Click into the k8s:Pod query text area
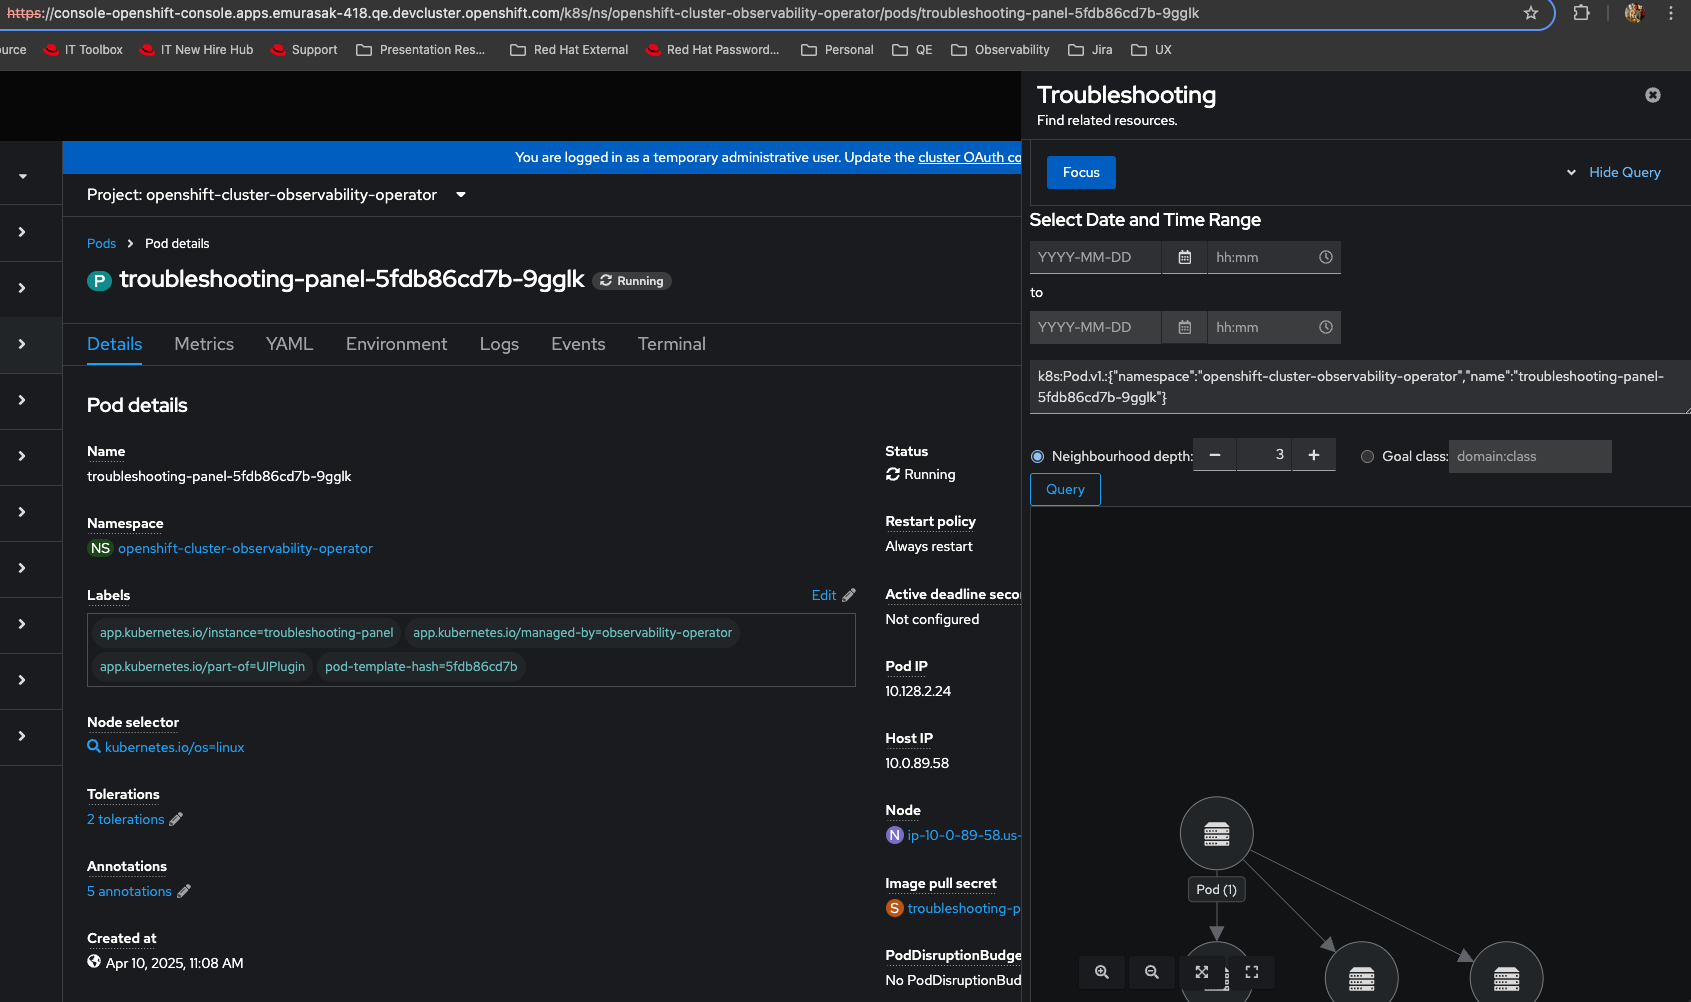This screenshot has height=1002, width=1691. pos(1360,387)
